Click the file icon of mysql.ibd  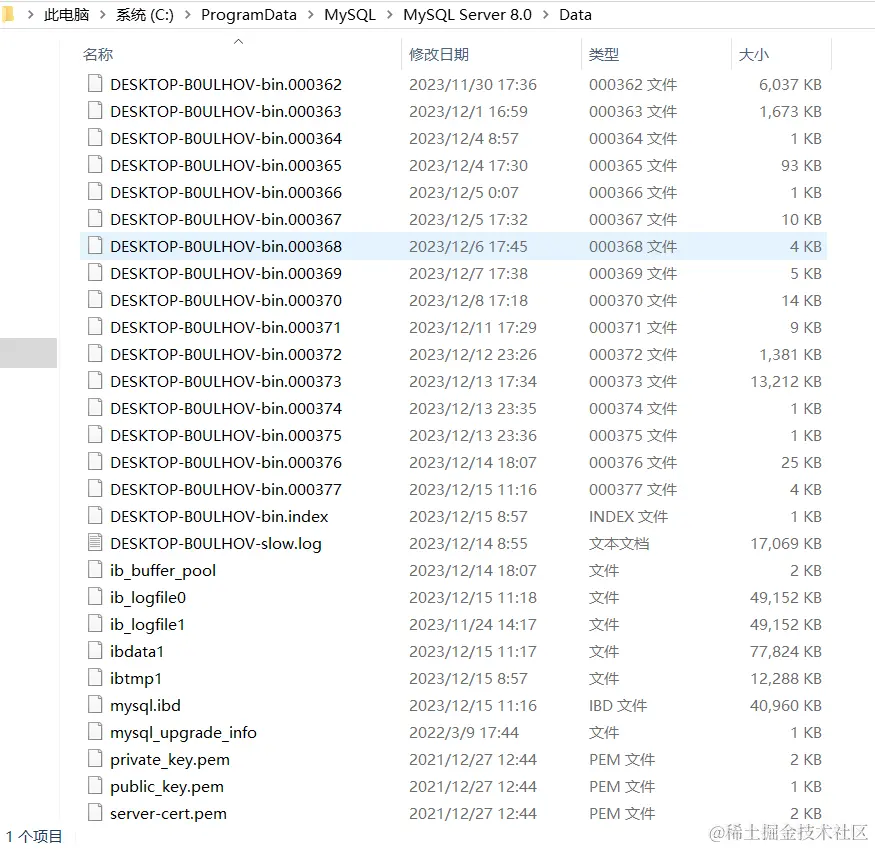point(95,705)
